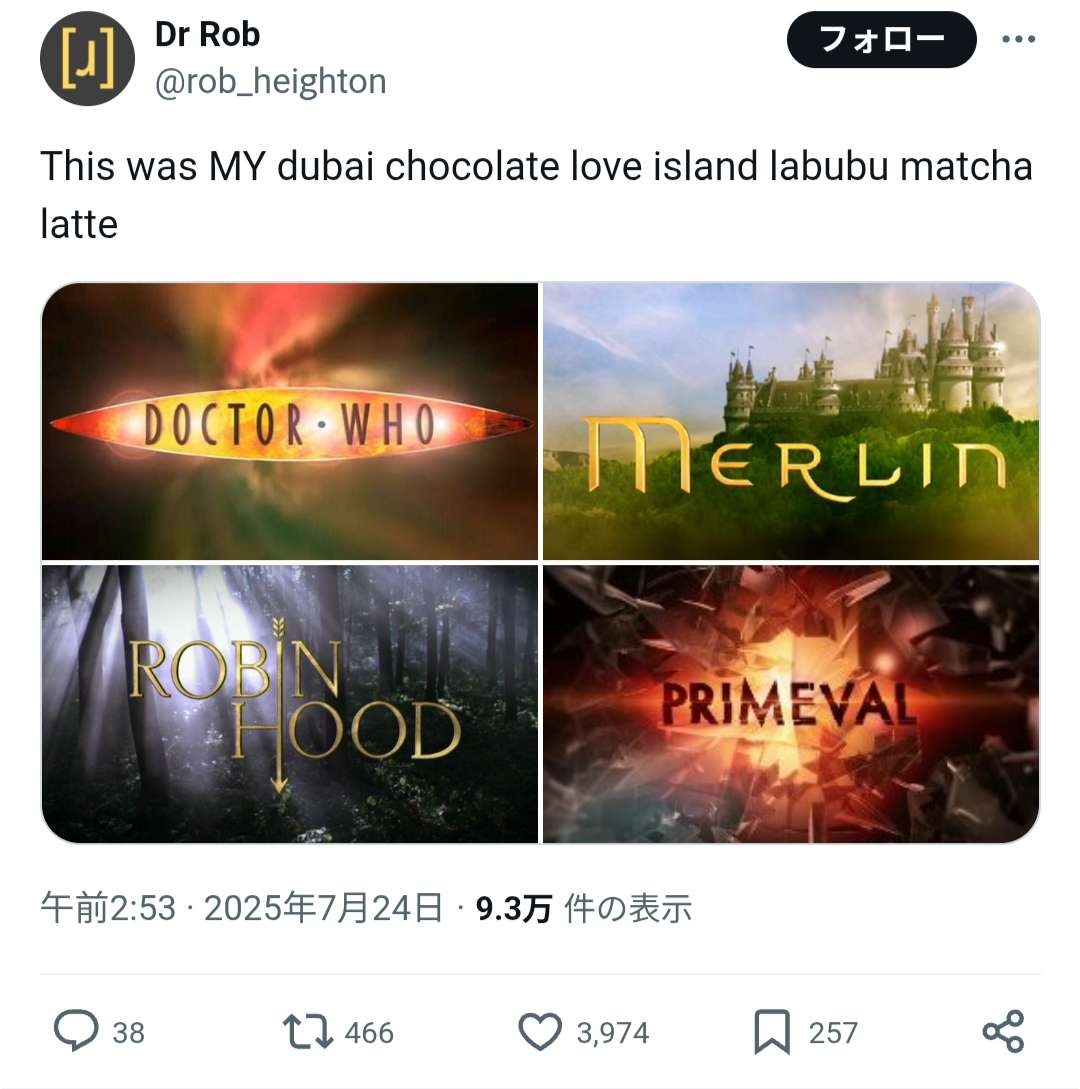
Task: View the Robin Hood image
Action: pos(290,704)
